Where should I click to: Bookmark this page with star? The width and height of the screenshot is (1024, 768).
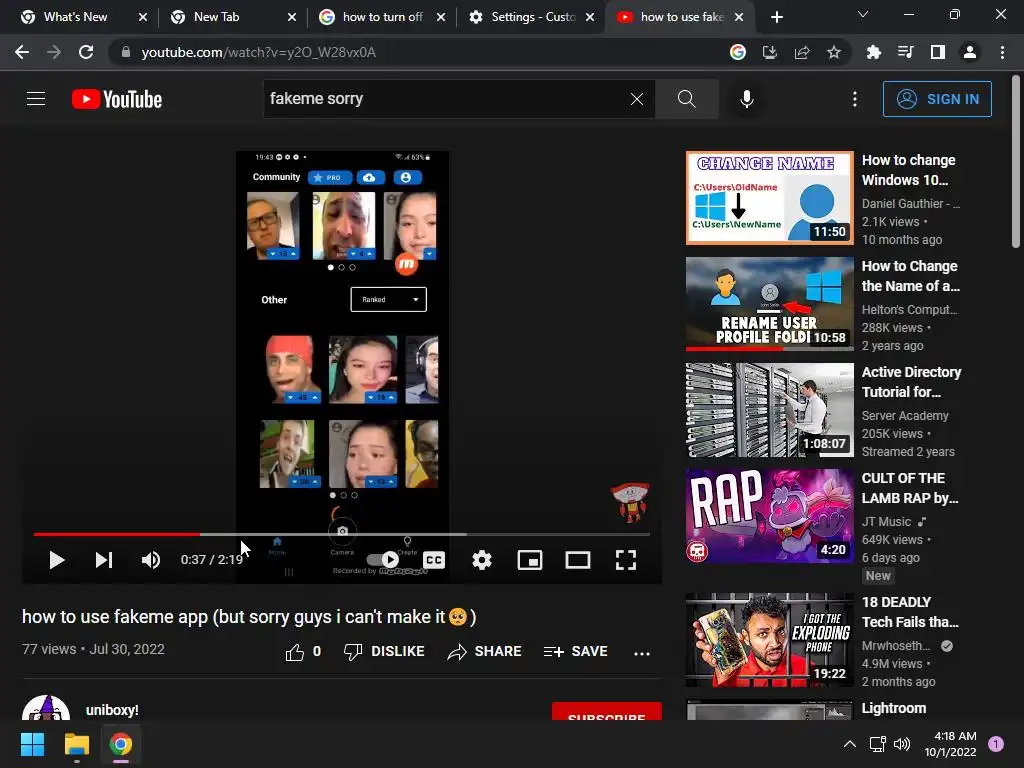[x=834, y=52]
